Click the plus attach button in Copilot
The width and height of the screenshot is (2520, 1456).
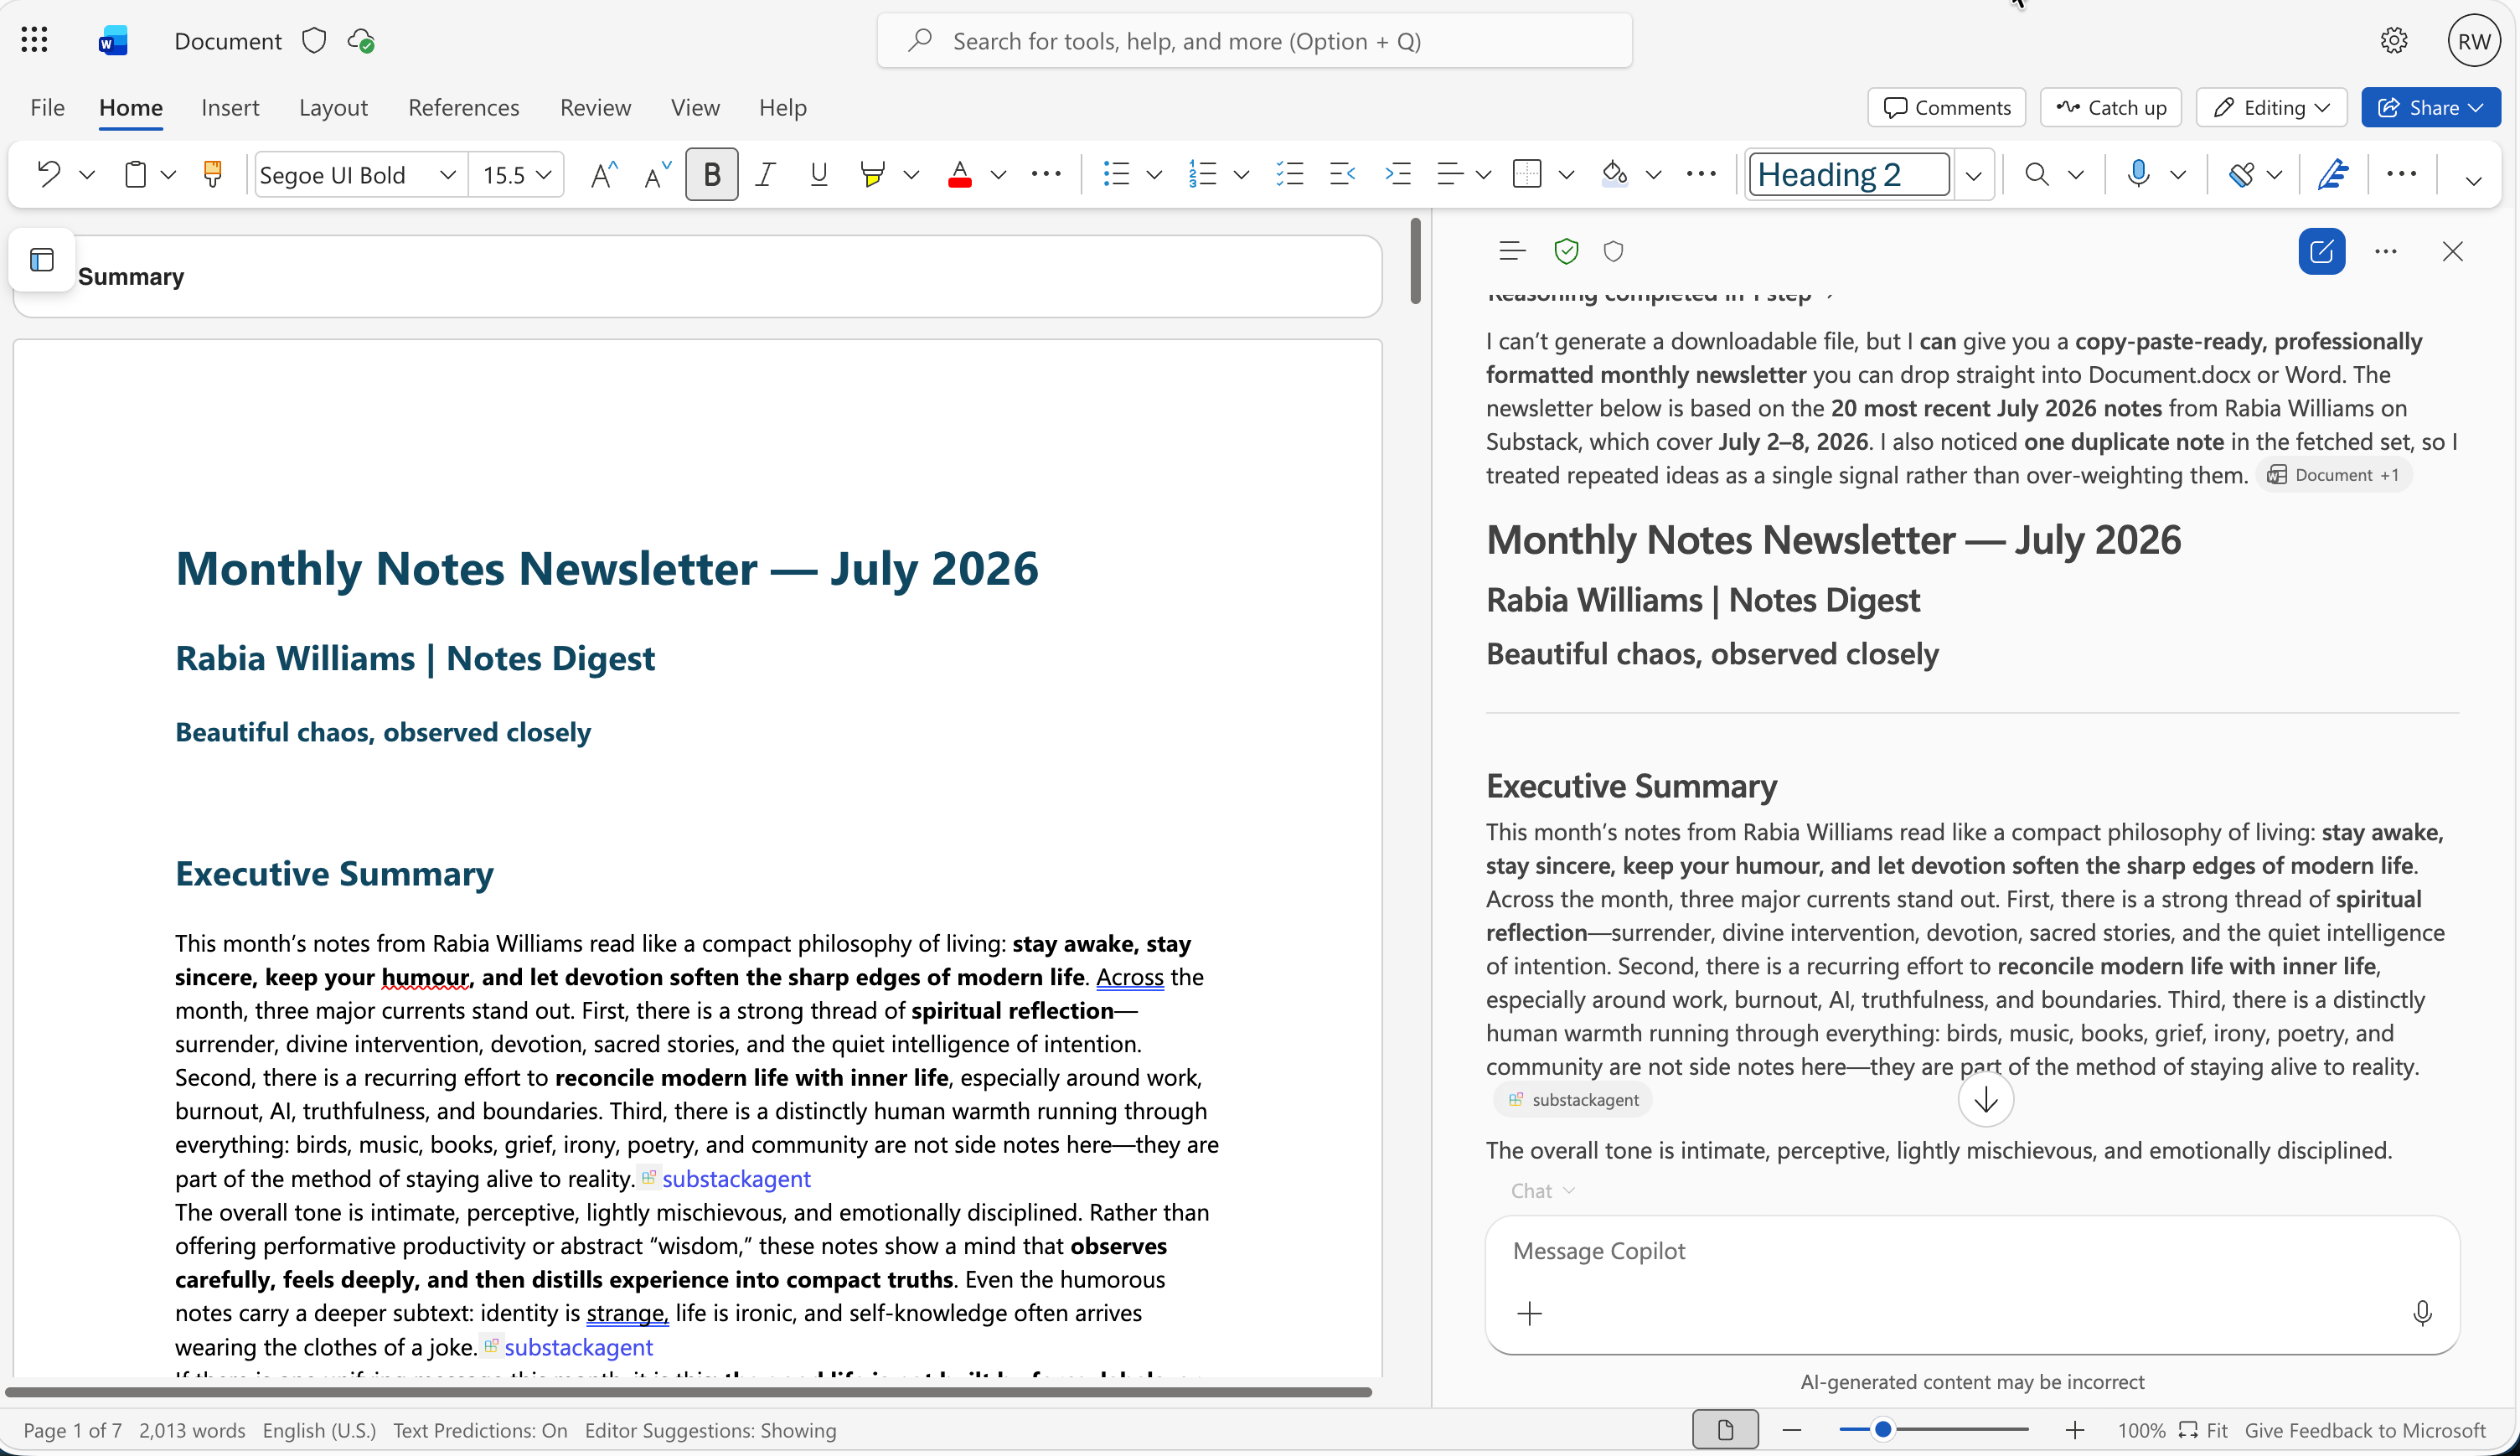[x=1529, y=1313]
